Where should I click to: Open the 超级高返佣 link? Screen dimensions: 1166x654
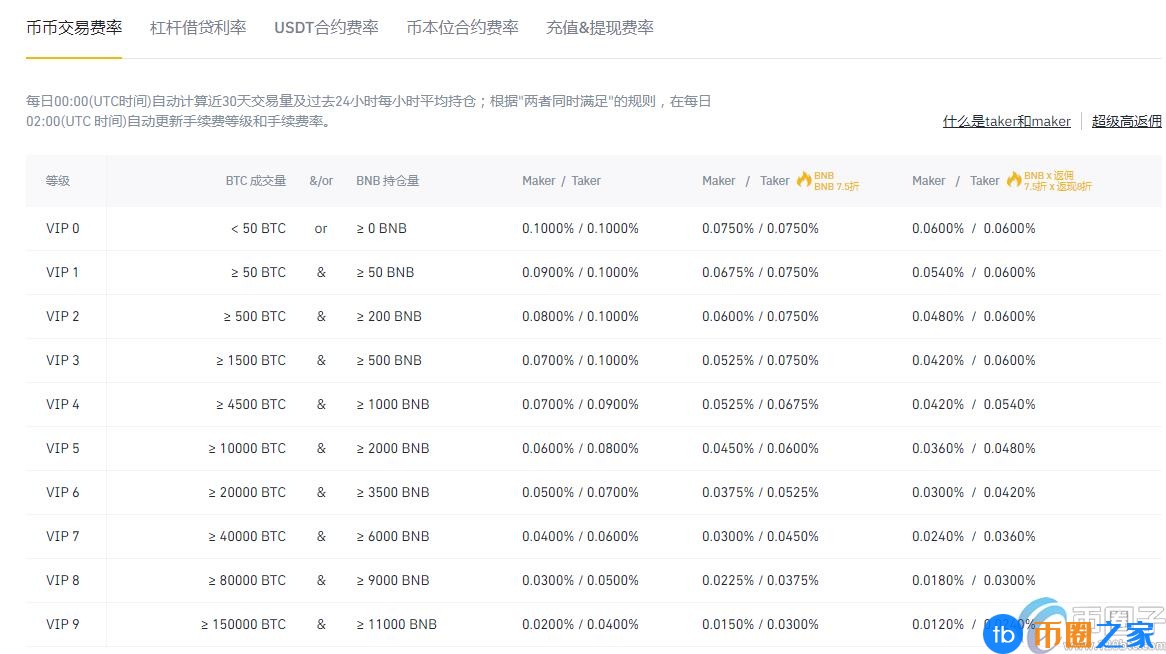pyautogui.click(x=1127, y=121)
